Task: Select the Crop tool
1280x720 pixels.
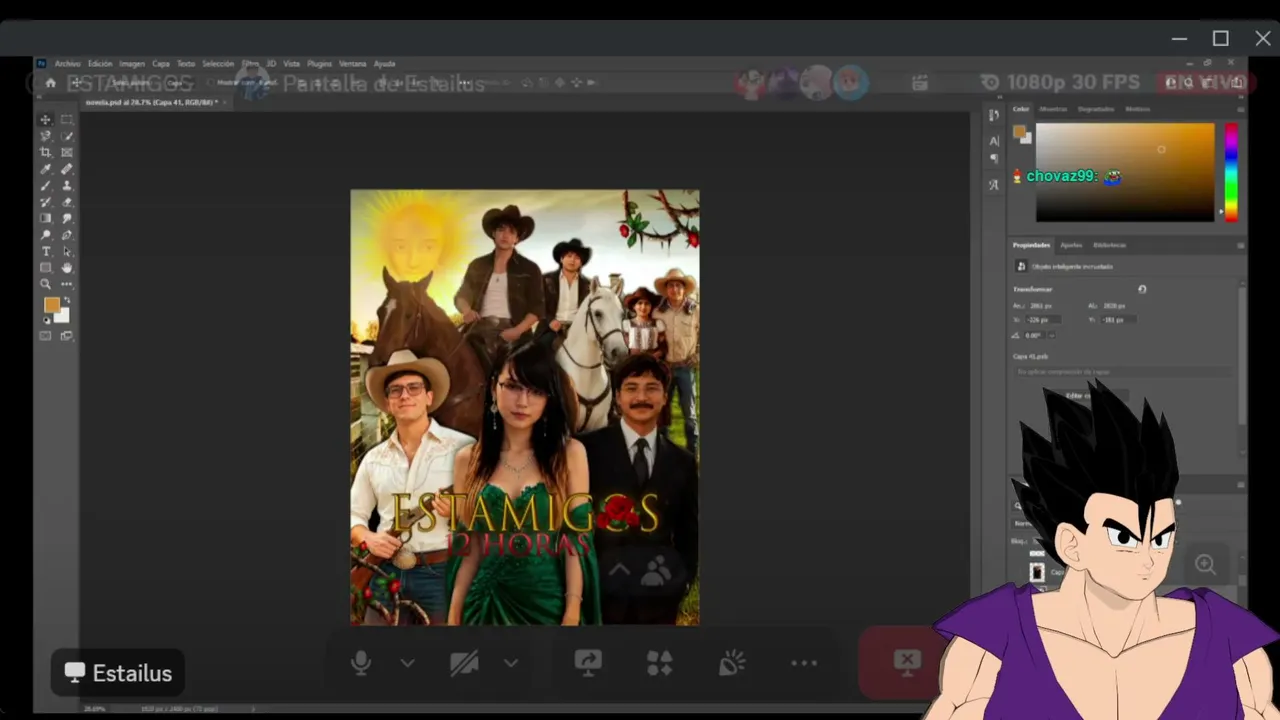Action: tap(45, 153)
